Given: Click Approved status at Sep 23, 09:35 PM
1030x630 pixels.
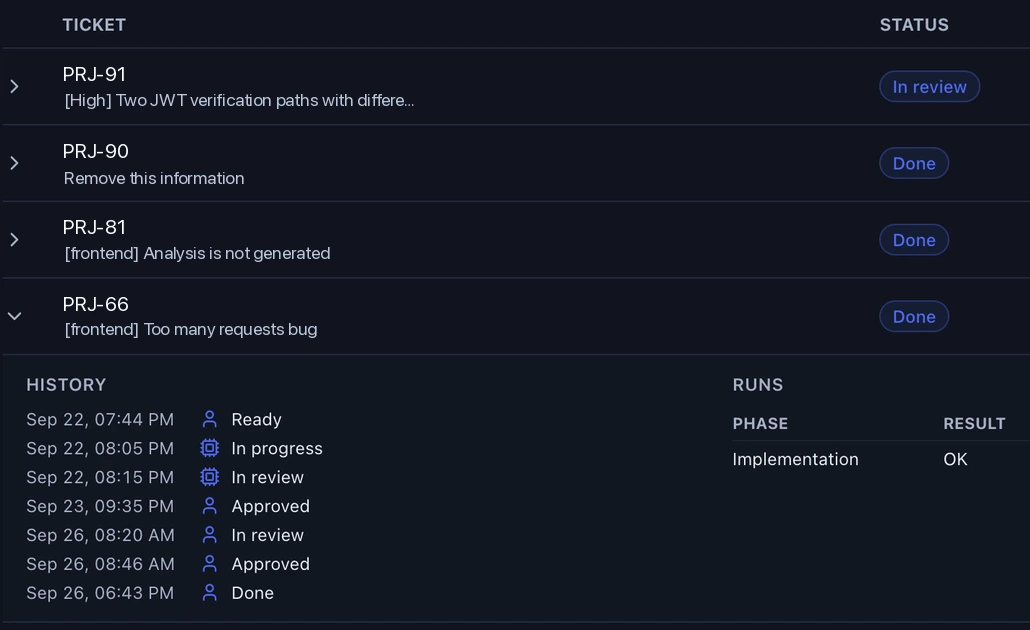Looking at the screenshot, I should 270,506.
